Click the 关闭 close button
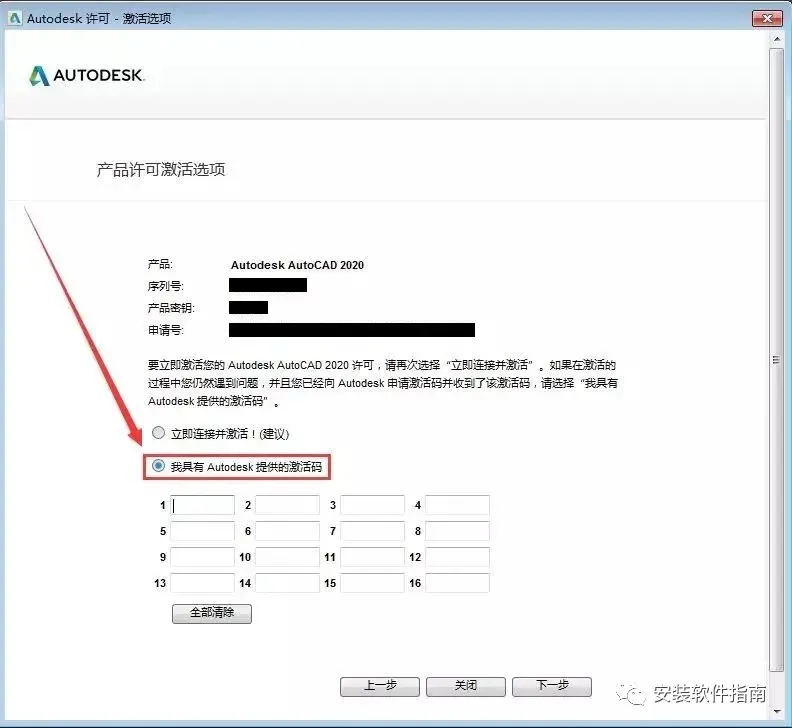Image resolution: width=792 pixels, height=728 pixels. (x=466, y=687)
